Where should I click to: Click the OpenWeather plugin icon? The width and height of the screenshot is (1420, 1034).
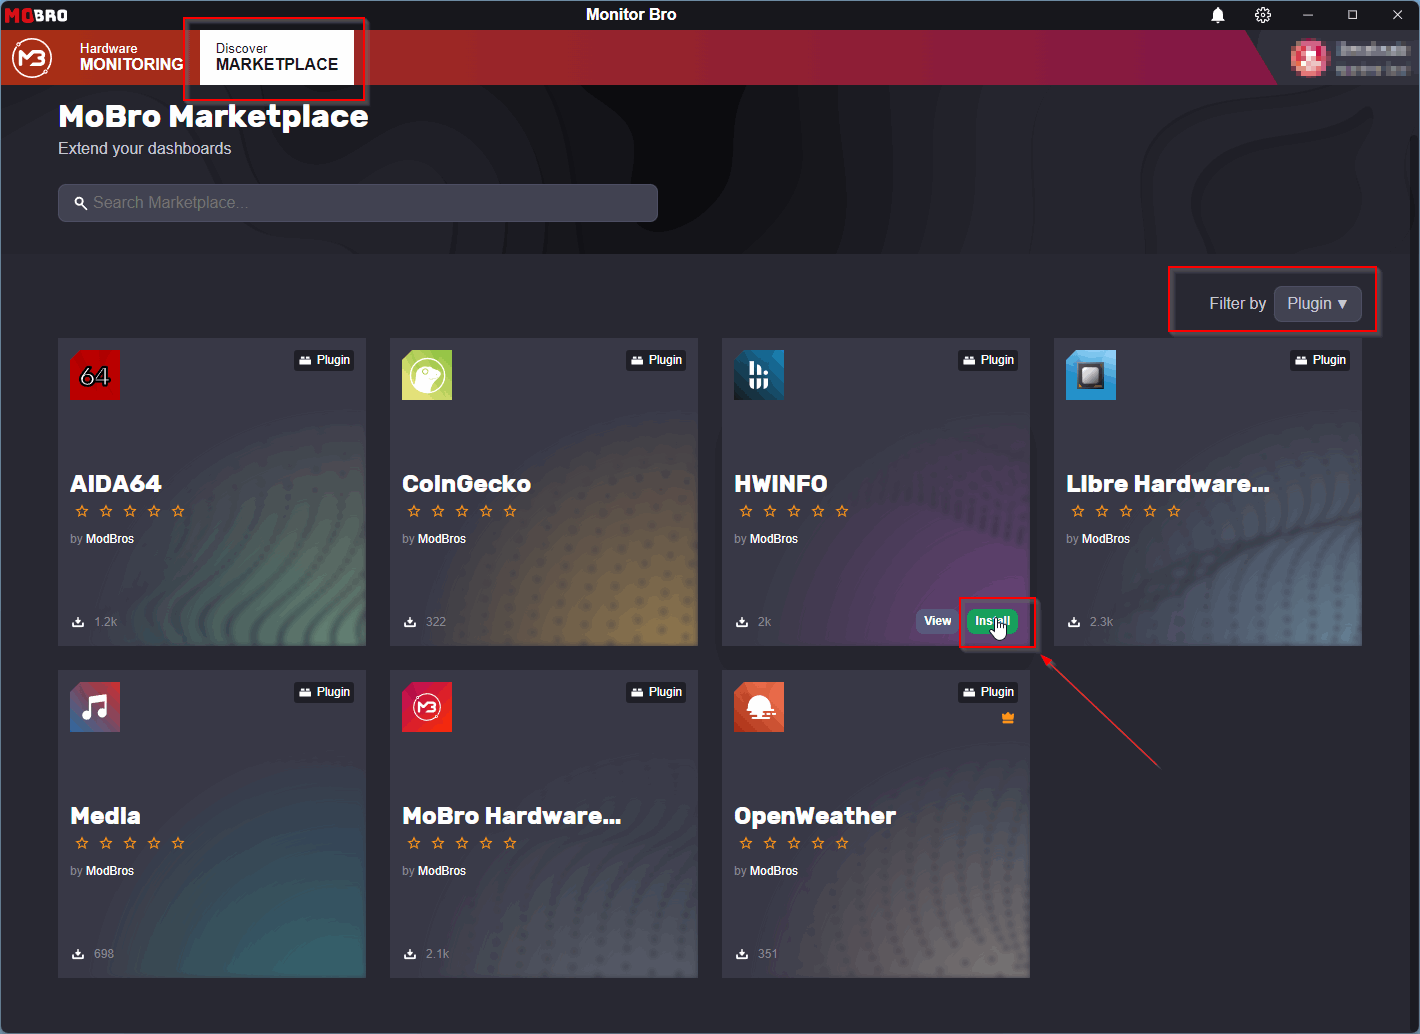coord(759,707)
